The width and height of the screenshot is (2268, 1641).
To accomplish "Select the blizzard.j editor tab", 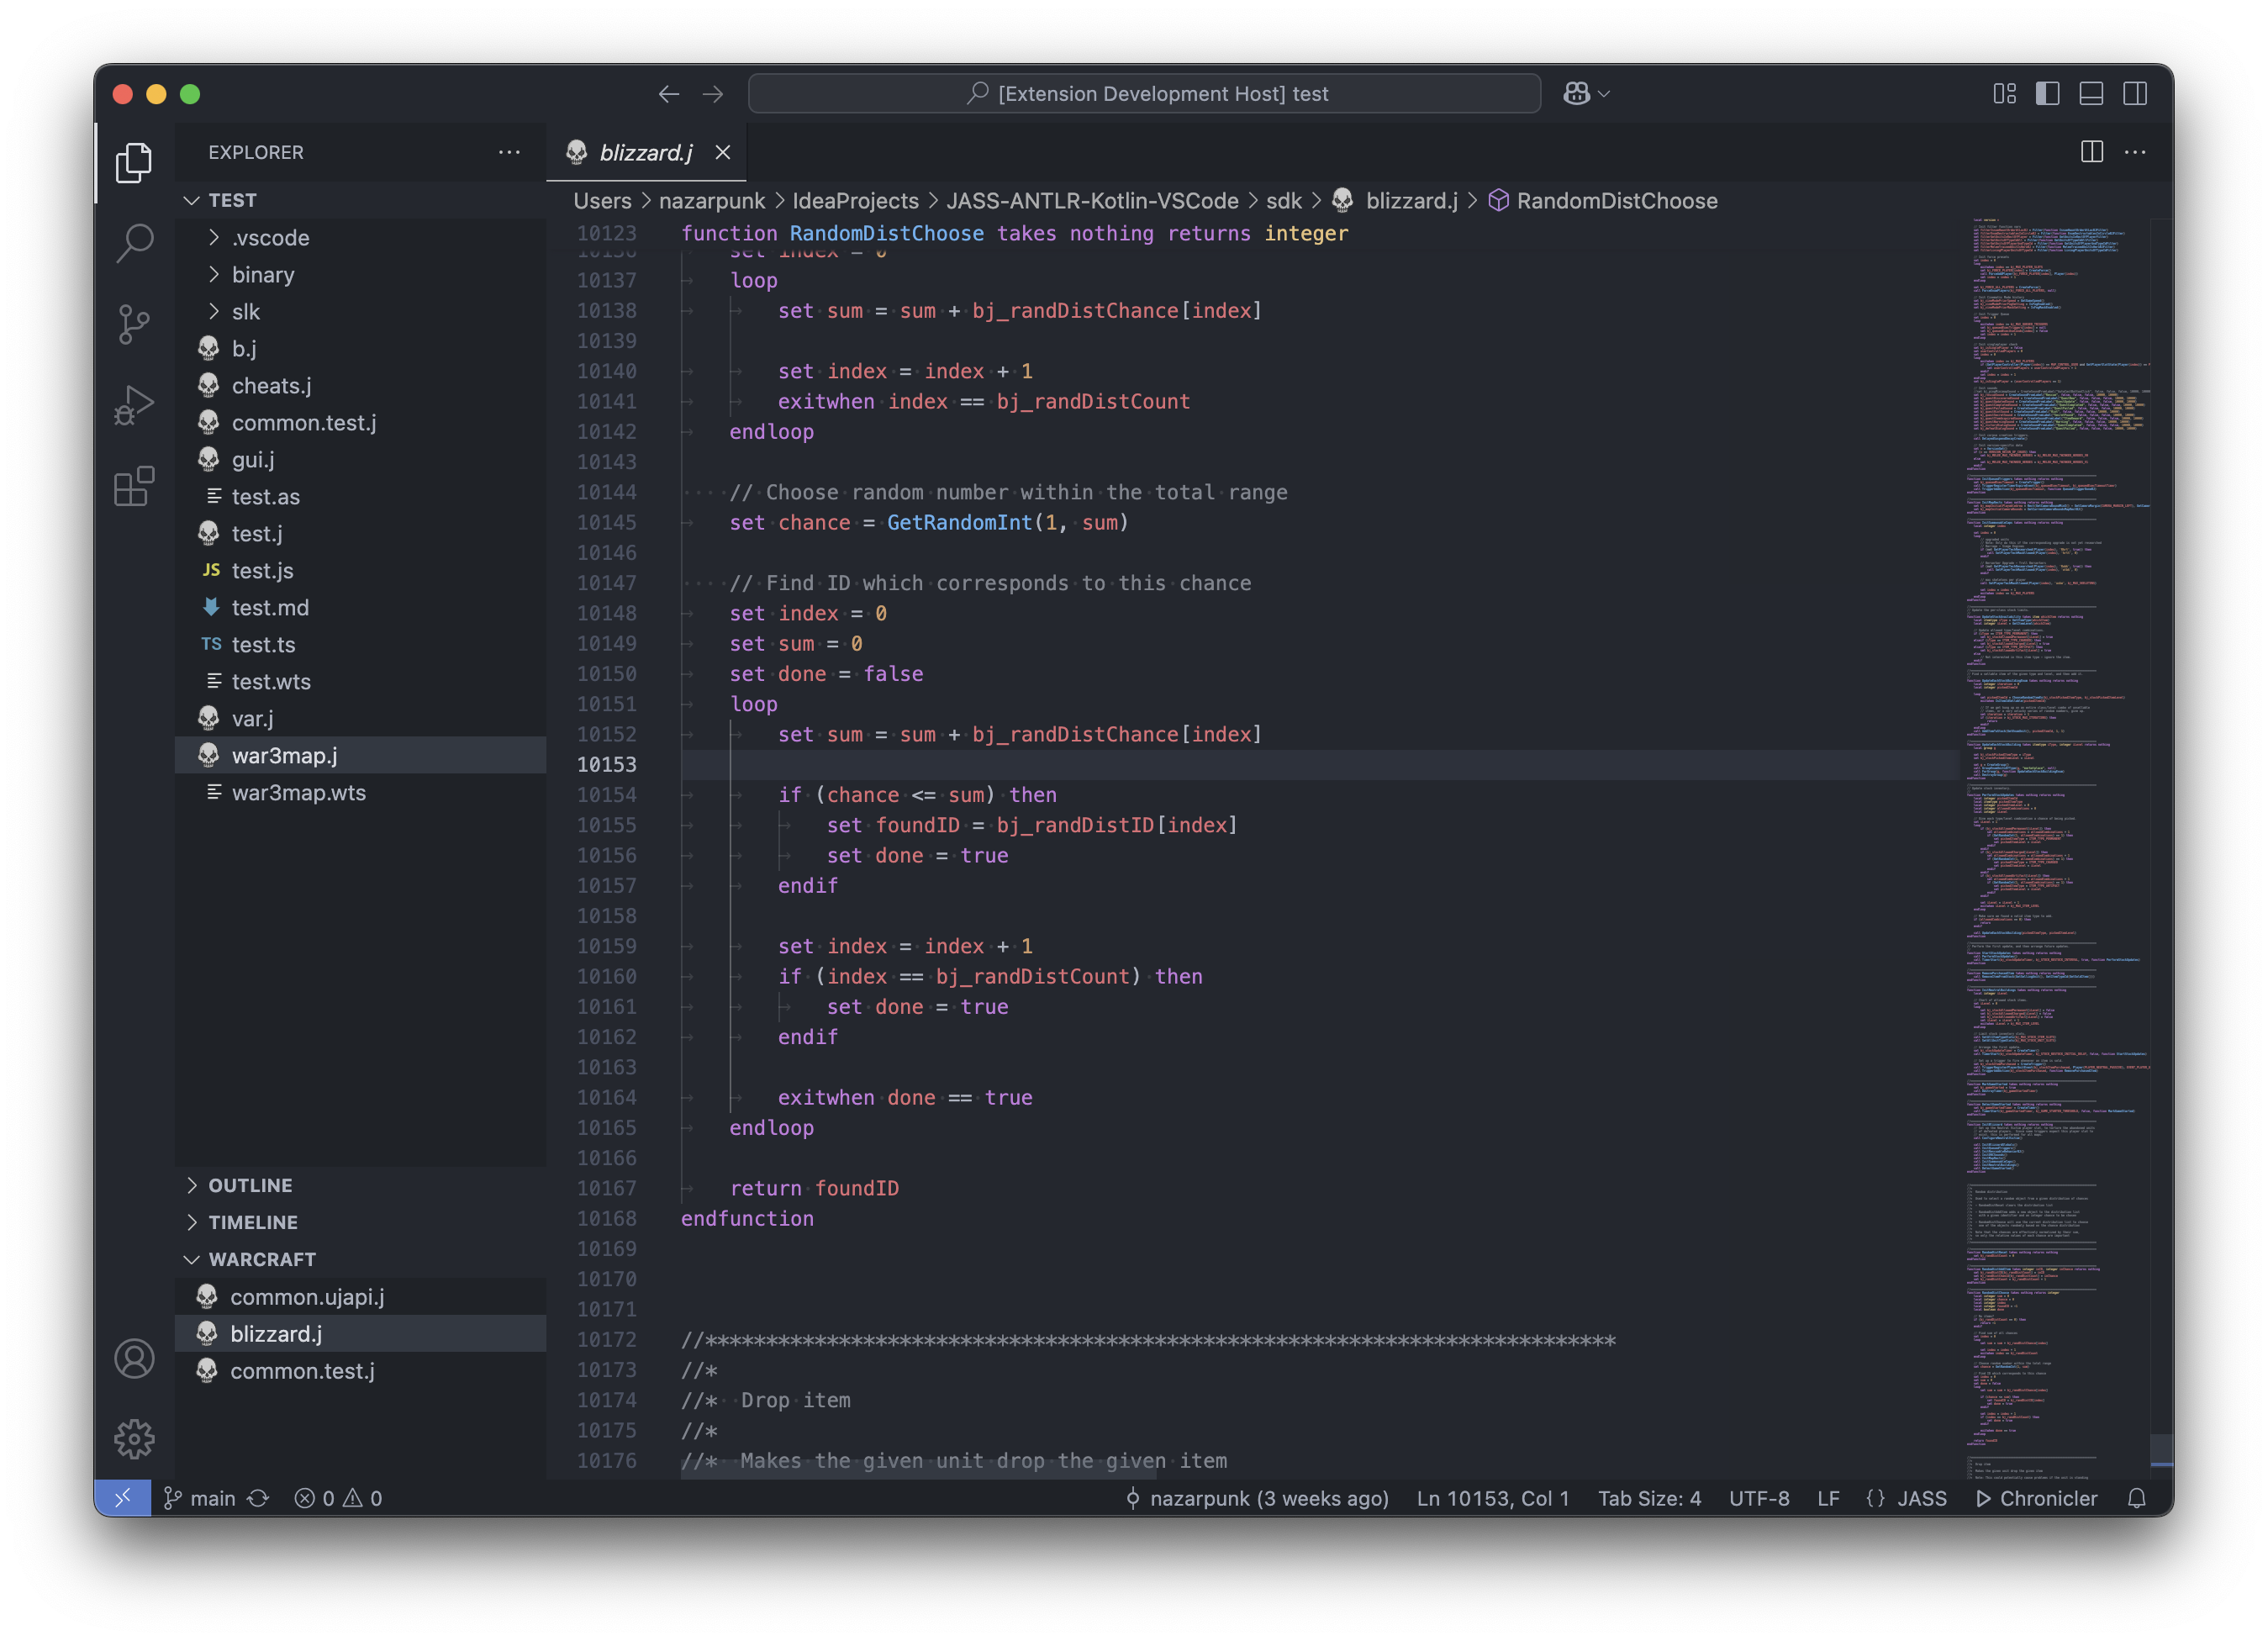I will 645,153.
